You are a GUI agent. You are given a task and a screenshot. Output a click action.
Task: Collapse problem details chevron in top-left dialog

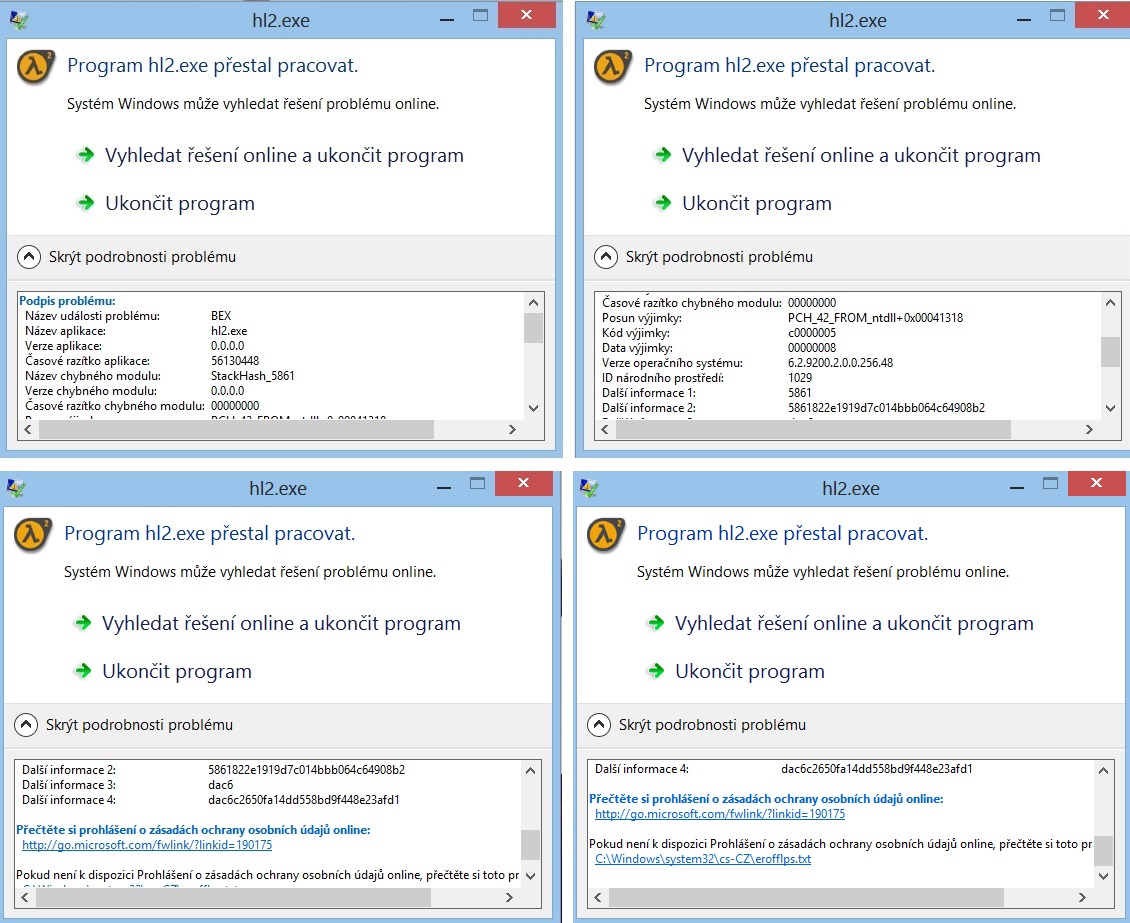point(29,257)
